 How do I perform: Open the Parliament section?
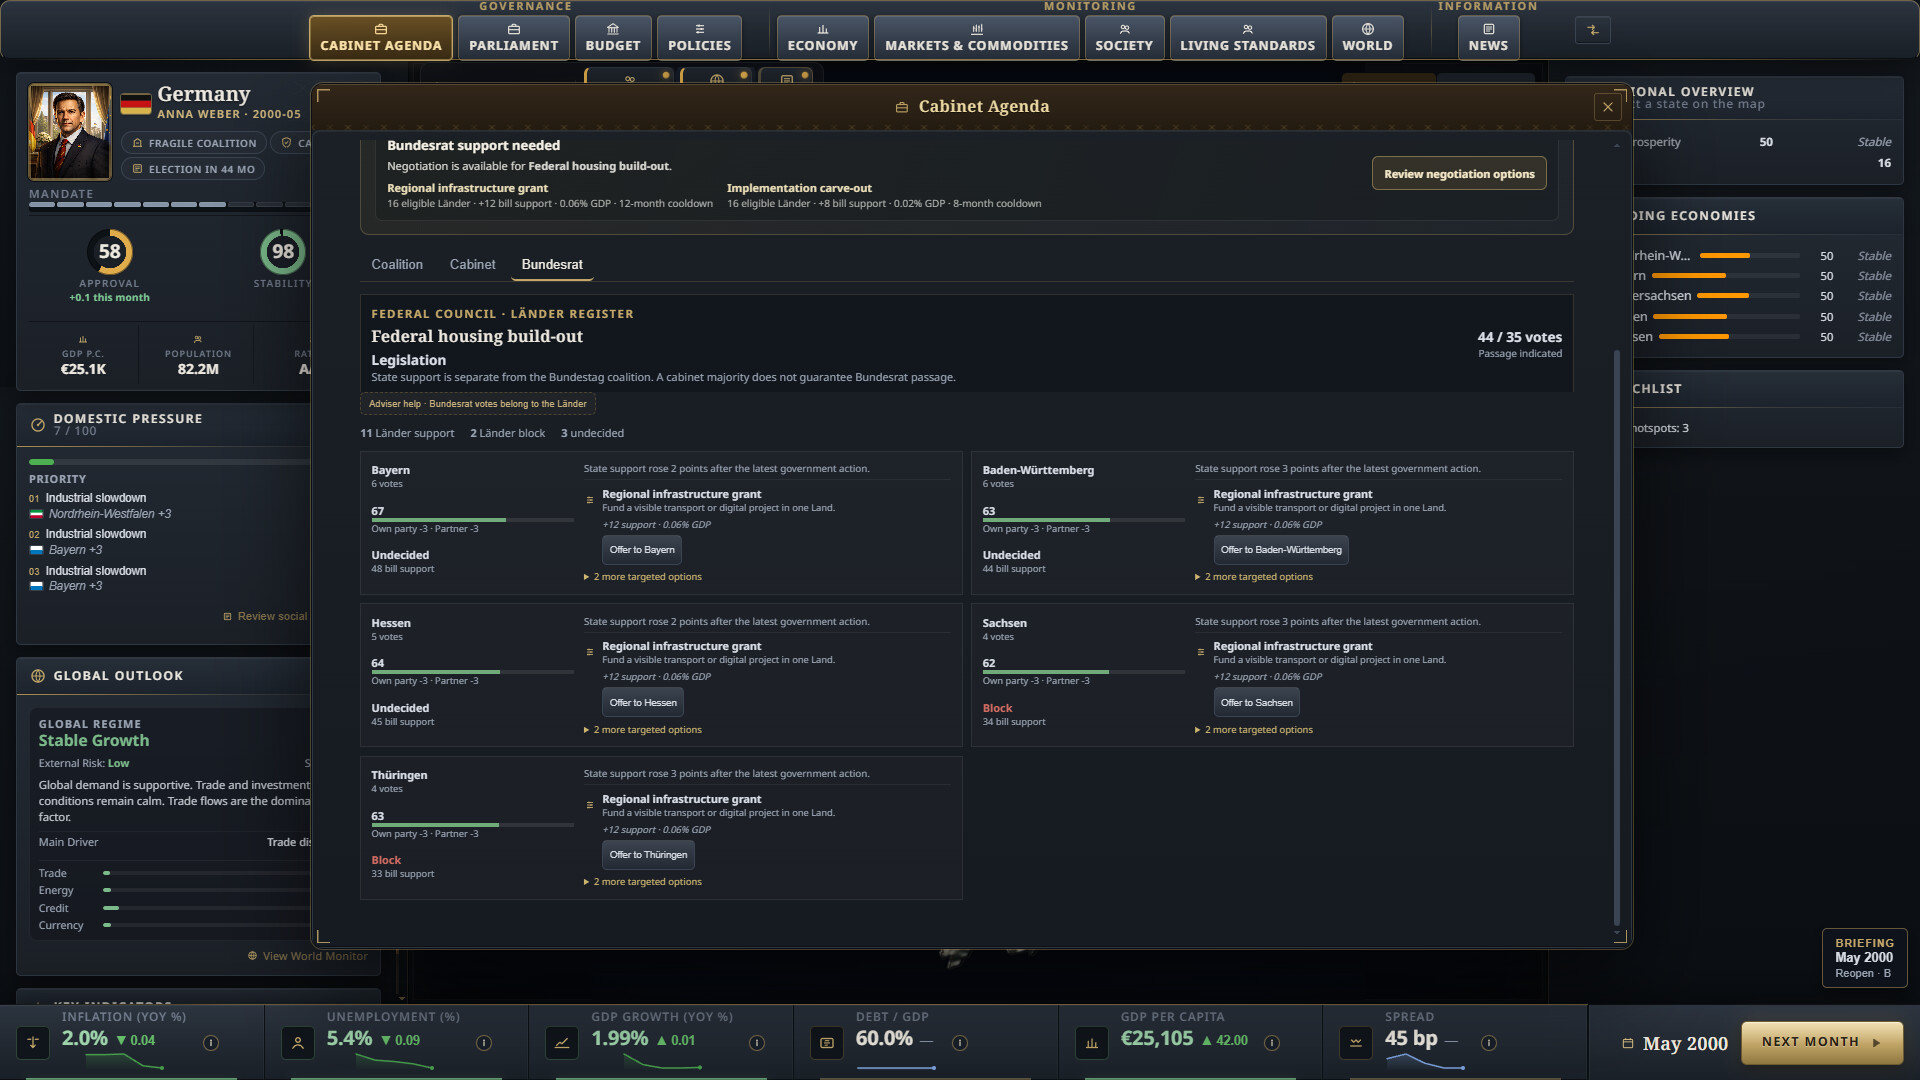[x=513, y=38]
